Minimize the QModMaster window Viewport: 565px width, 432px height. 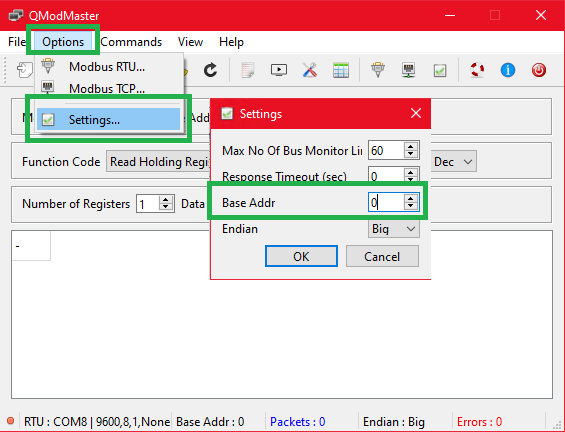point(450,15)
